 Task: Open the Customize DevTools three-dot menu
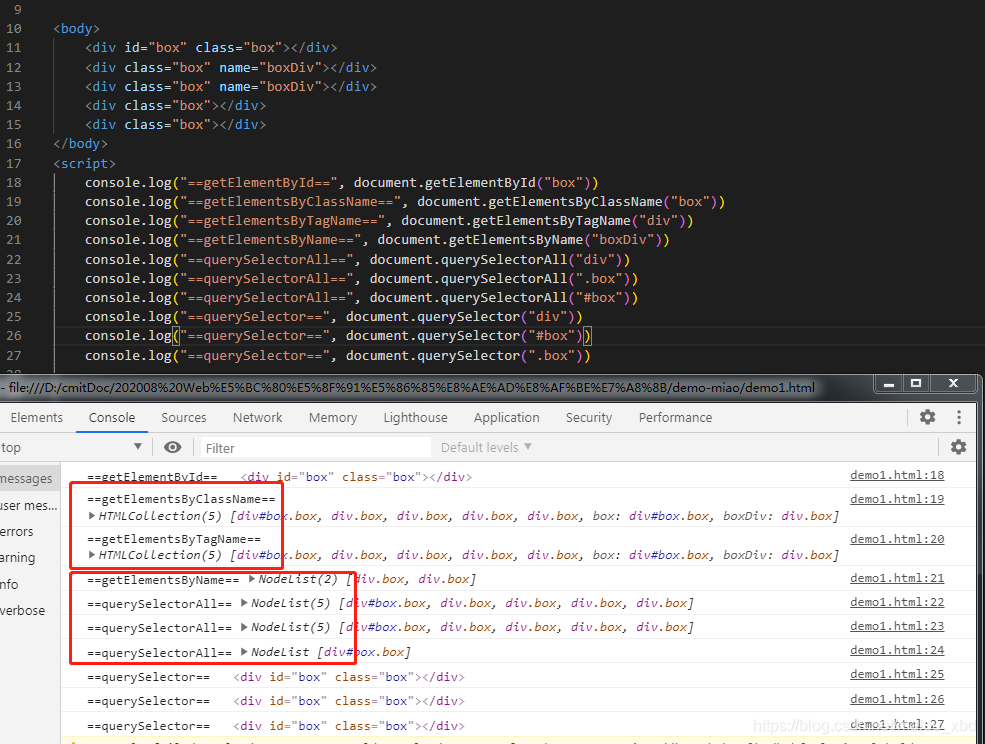pyautogui.click(x=959, y=417)
